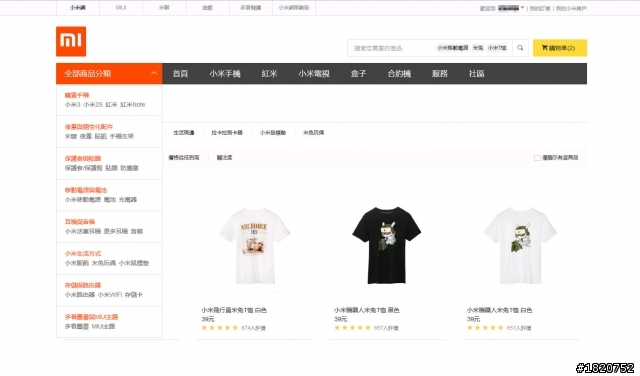Viewport: 640px width, 376px height.
Task: Click the orange MI logo
Action: (x=71, y=41)
